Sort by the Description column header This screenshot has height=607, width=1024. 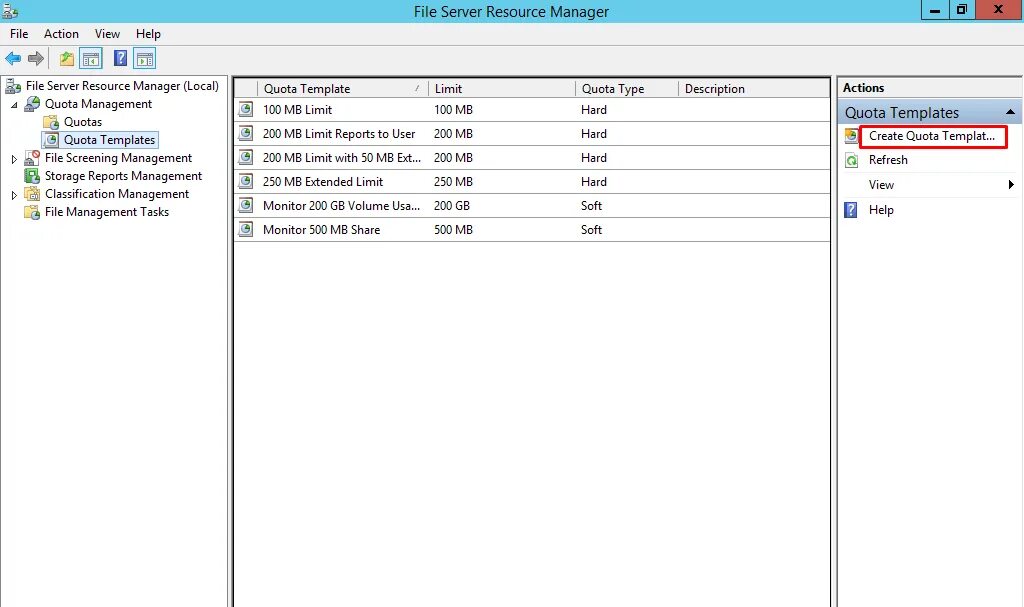[x=754, y=89]
